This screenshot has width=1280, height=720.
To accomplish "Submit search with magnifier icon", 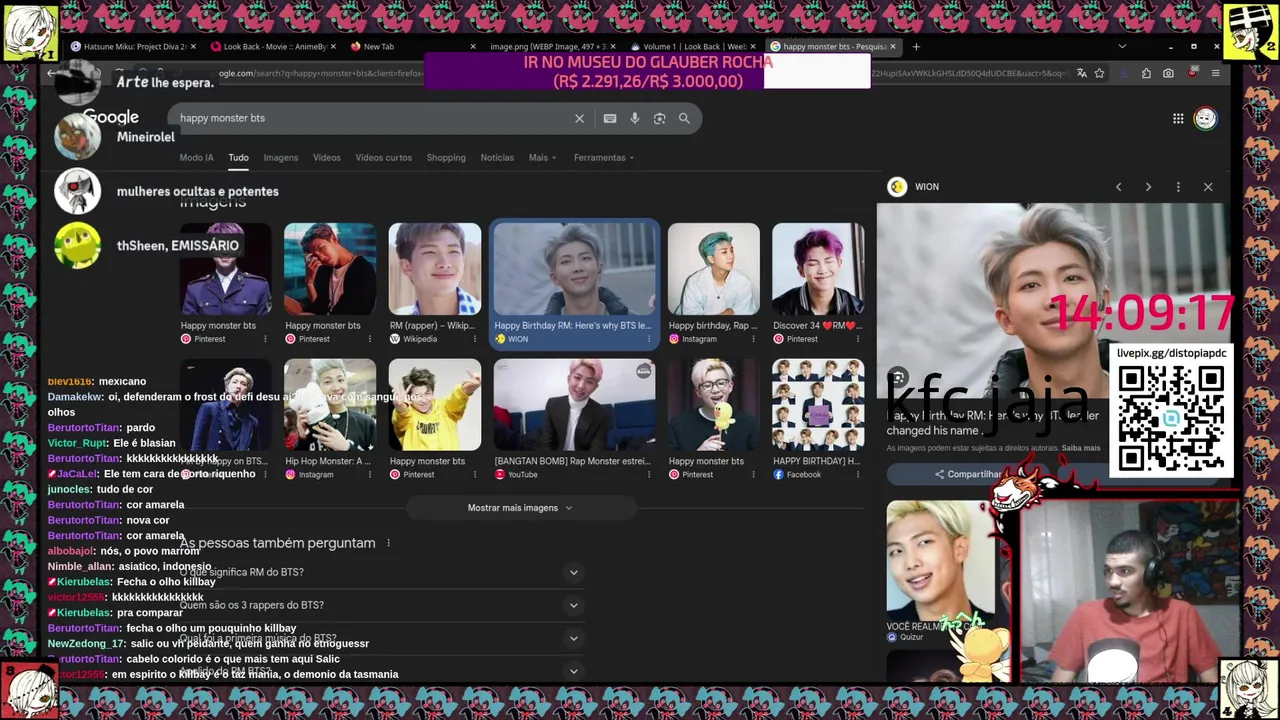I will point(684,118).
